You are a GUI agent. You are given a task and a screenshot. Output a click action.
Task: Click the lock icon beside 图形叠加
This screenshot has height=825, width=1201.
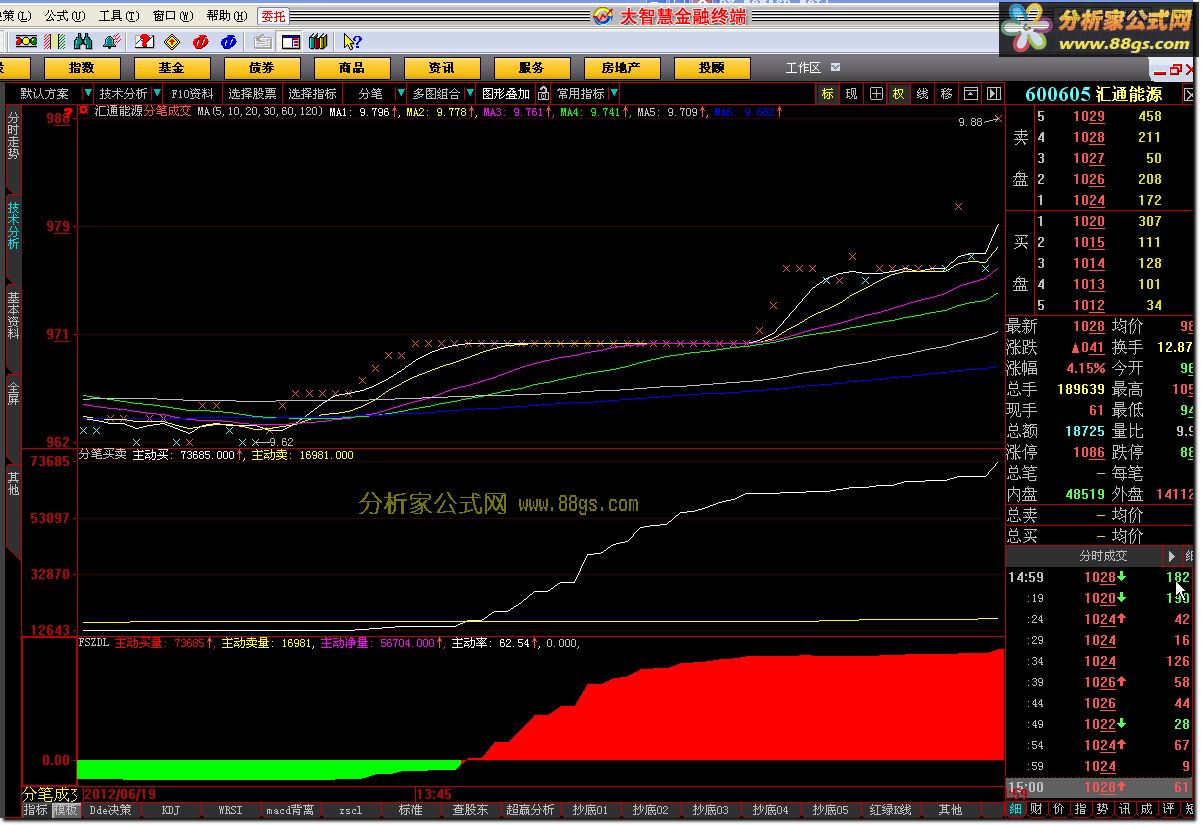542,93
